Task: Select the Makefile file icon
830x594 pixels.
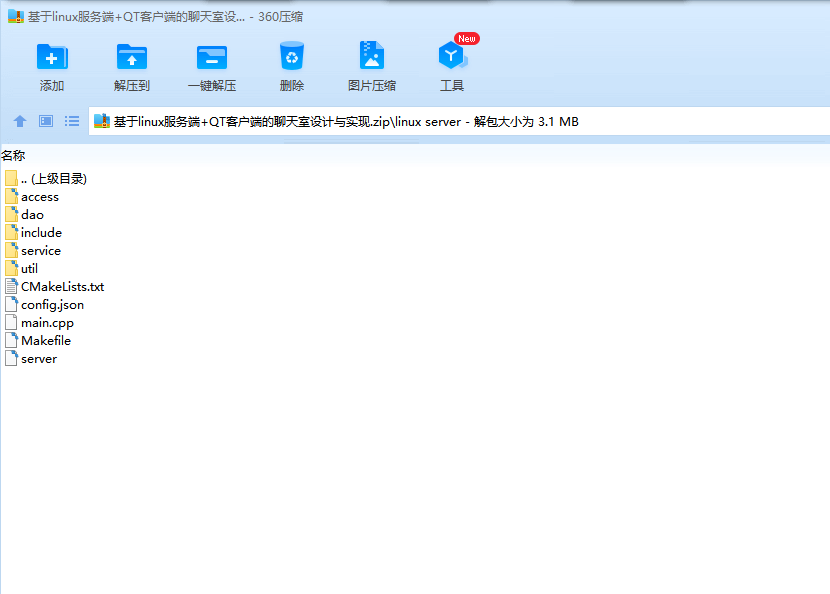Action: coord(12,340)
